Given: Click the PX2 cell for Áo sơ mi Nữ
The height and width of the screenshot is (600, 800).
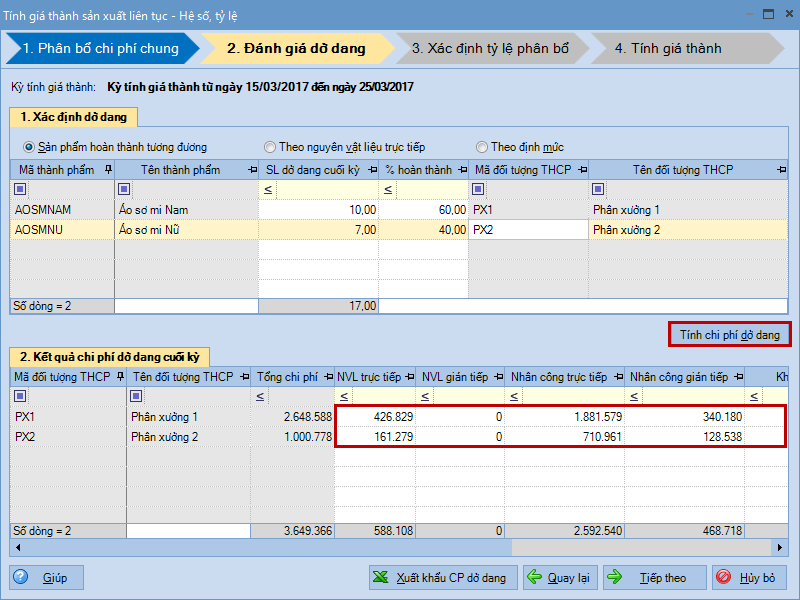Looking at the screenshot, I should 527,230.
